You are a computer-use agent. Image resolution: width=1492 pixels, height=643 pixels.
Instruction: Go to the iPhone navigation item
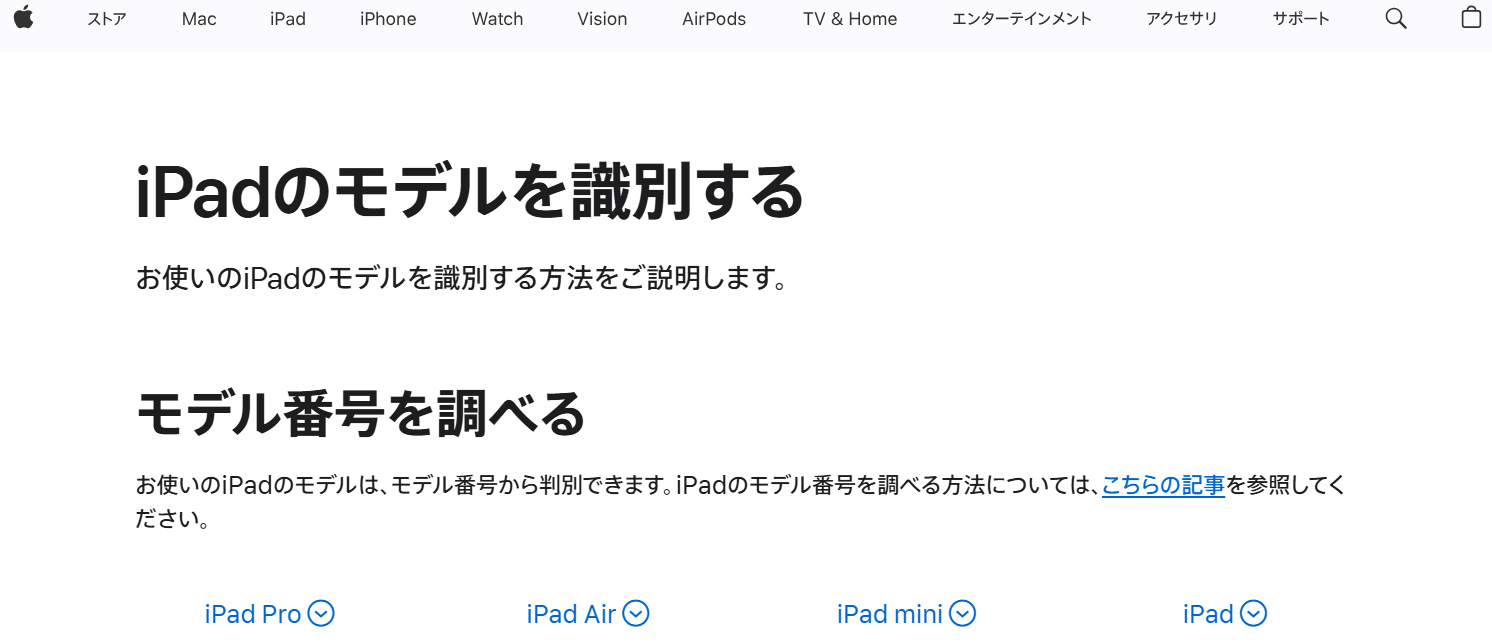click(388, 19)
